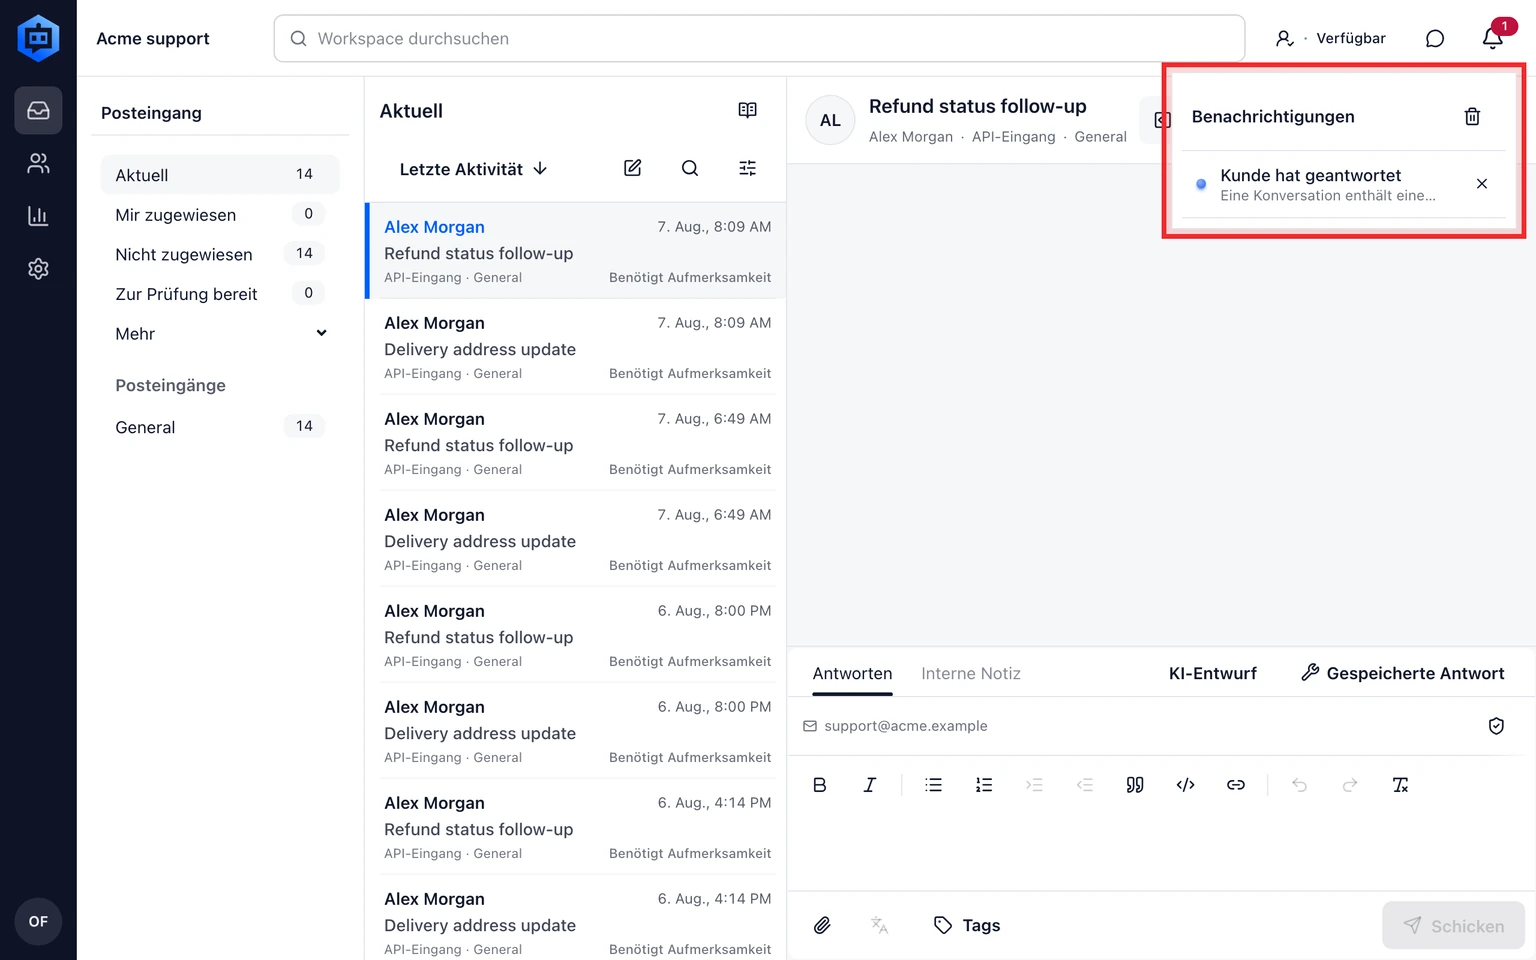Click the Tags button
This screenshot has width=1536, height=960.
(967, 925)
